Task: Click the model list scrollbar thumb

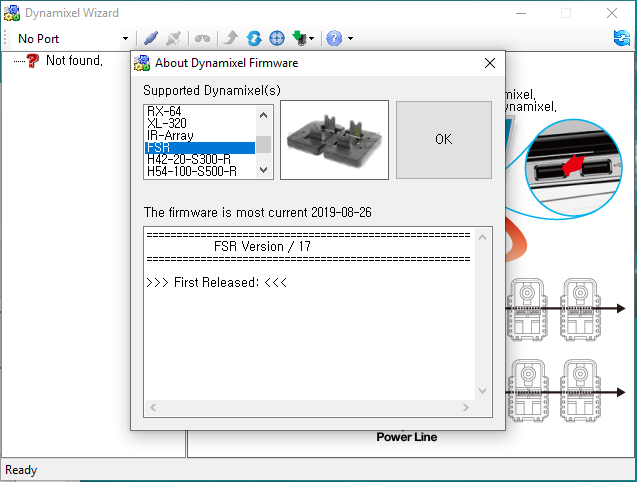Action: pos(264,145)
